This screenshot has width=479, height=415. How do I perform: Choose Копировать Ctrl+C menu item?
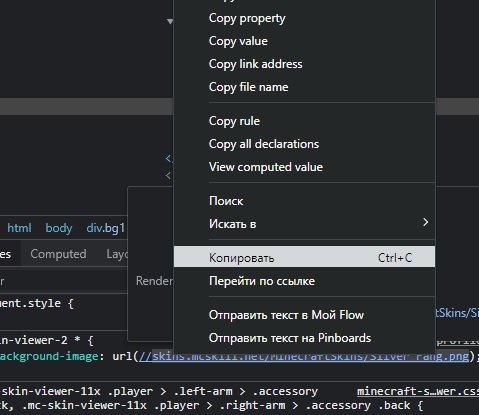304,257
